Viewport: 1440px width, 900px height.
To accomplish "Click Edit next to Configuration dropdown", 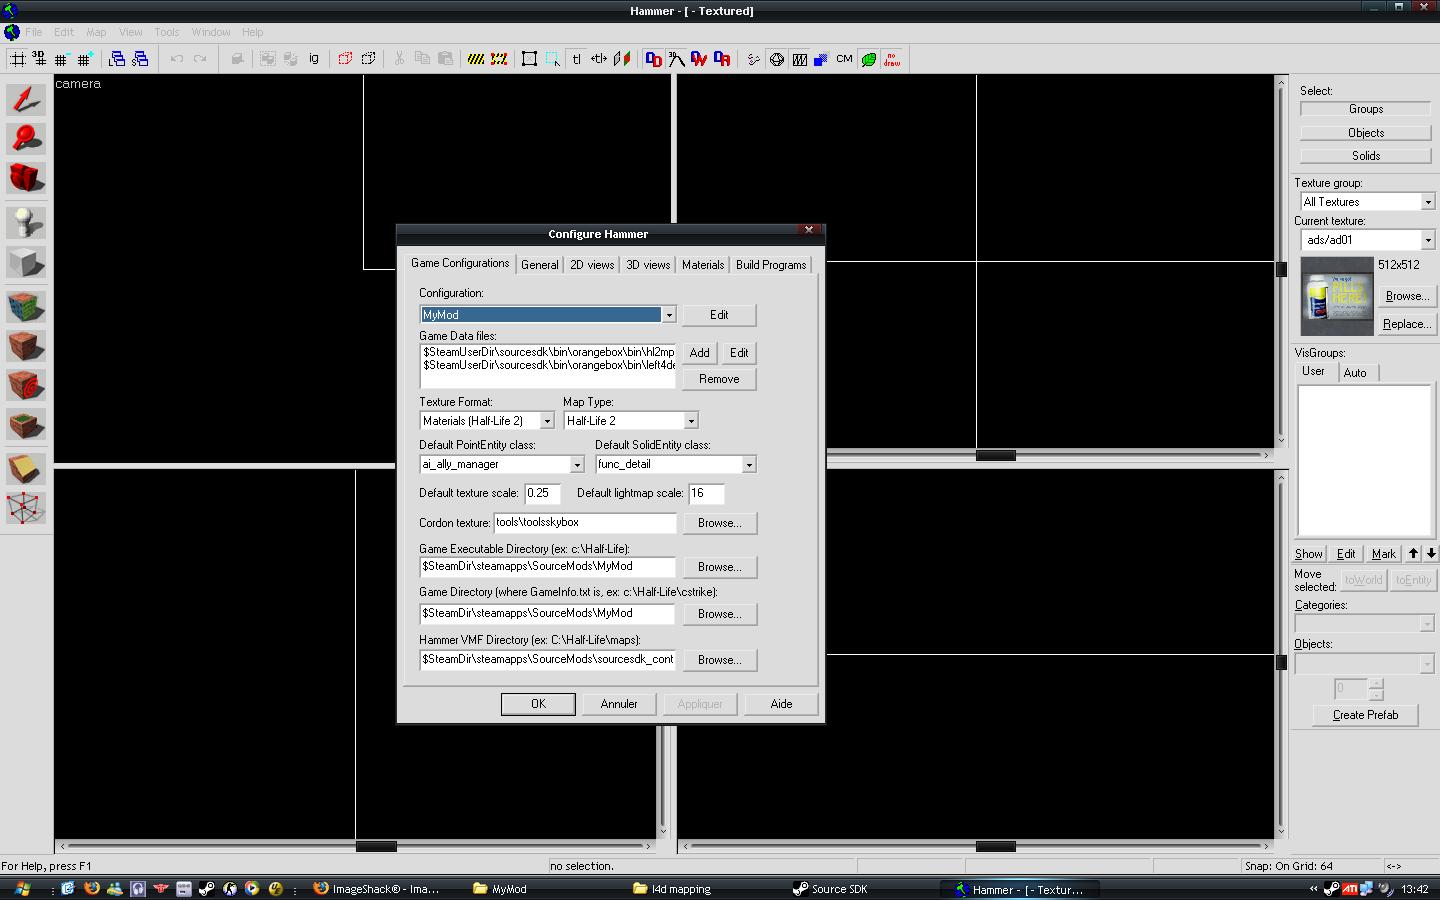I will point(719,315).
